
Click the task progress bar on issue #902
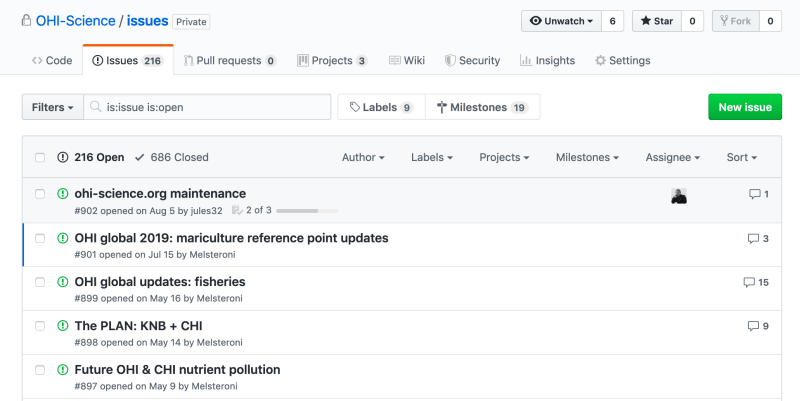pyautogui.click(x=307, y=211)
